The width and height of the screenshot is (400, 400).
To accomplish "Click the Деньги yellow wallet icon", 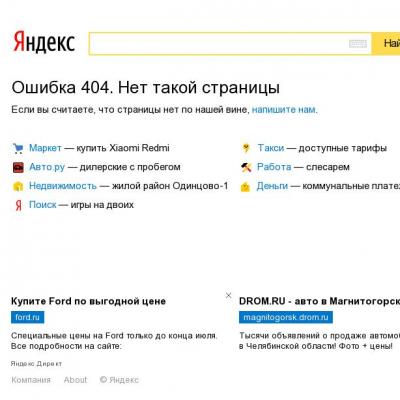I will [x=245, y=186].
